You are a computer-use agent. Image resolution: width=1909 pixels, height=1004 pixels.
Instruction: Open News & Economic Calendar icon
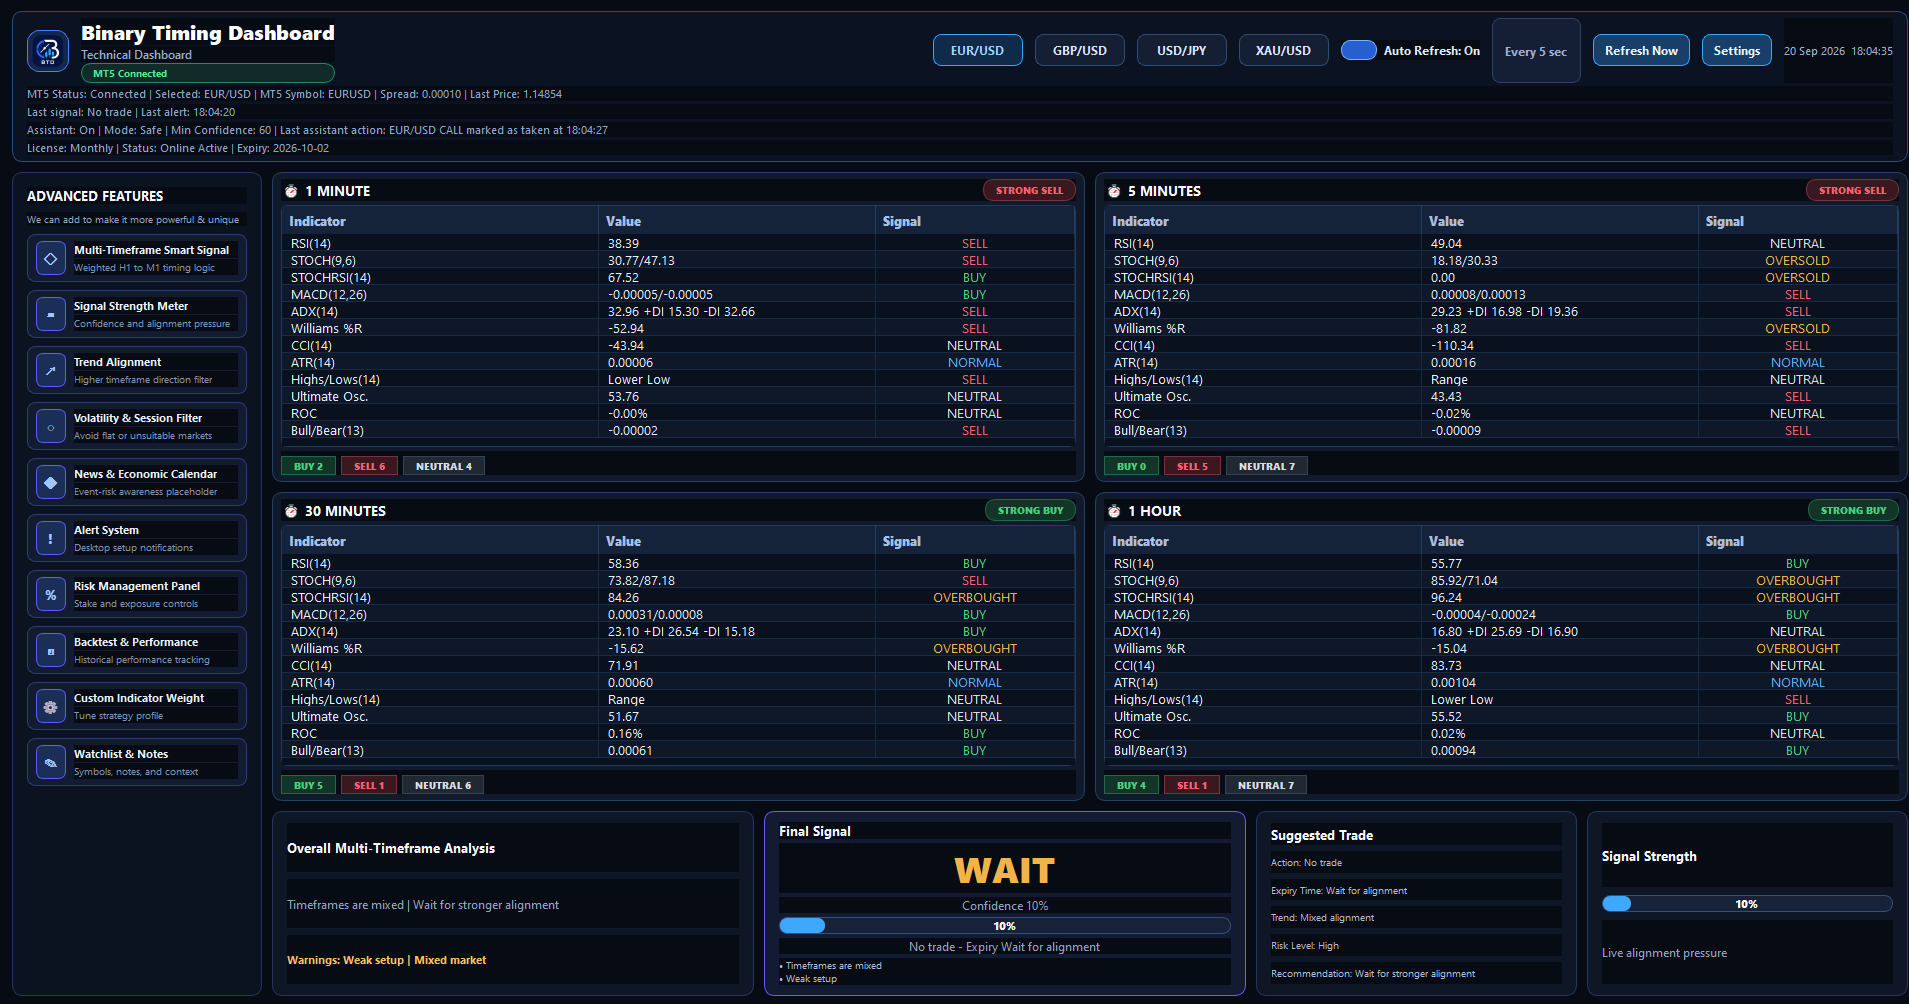(51, 482)
